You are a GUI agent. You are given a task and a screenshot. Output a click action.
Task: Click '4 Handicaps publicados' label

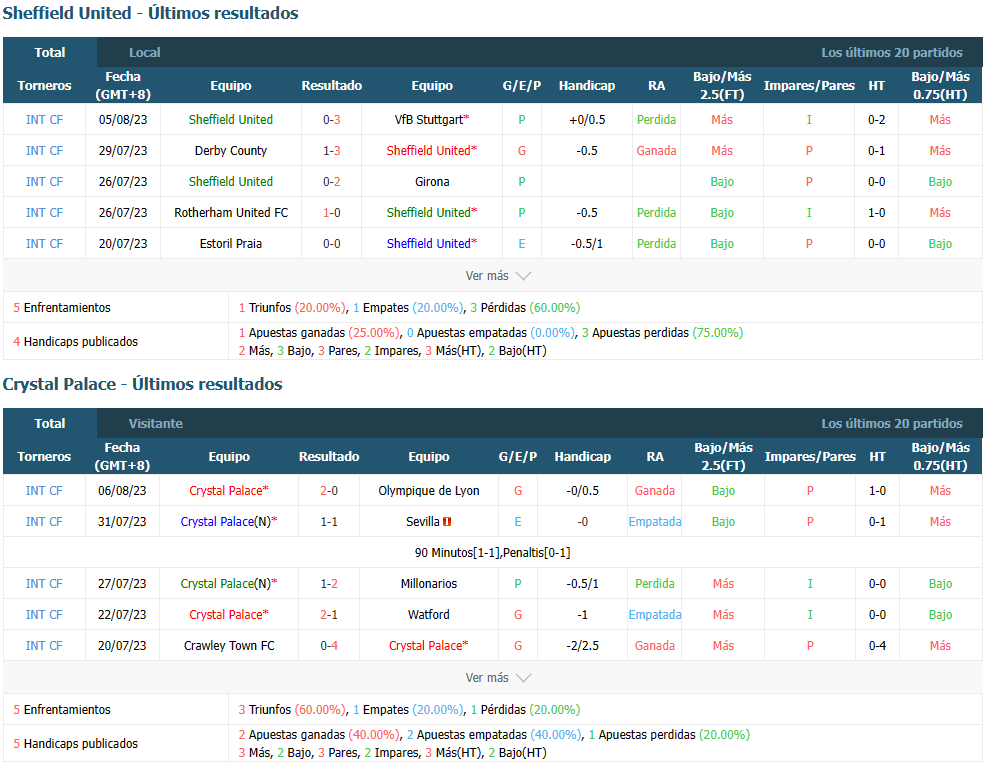pos(76,341)
